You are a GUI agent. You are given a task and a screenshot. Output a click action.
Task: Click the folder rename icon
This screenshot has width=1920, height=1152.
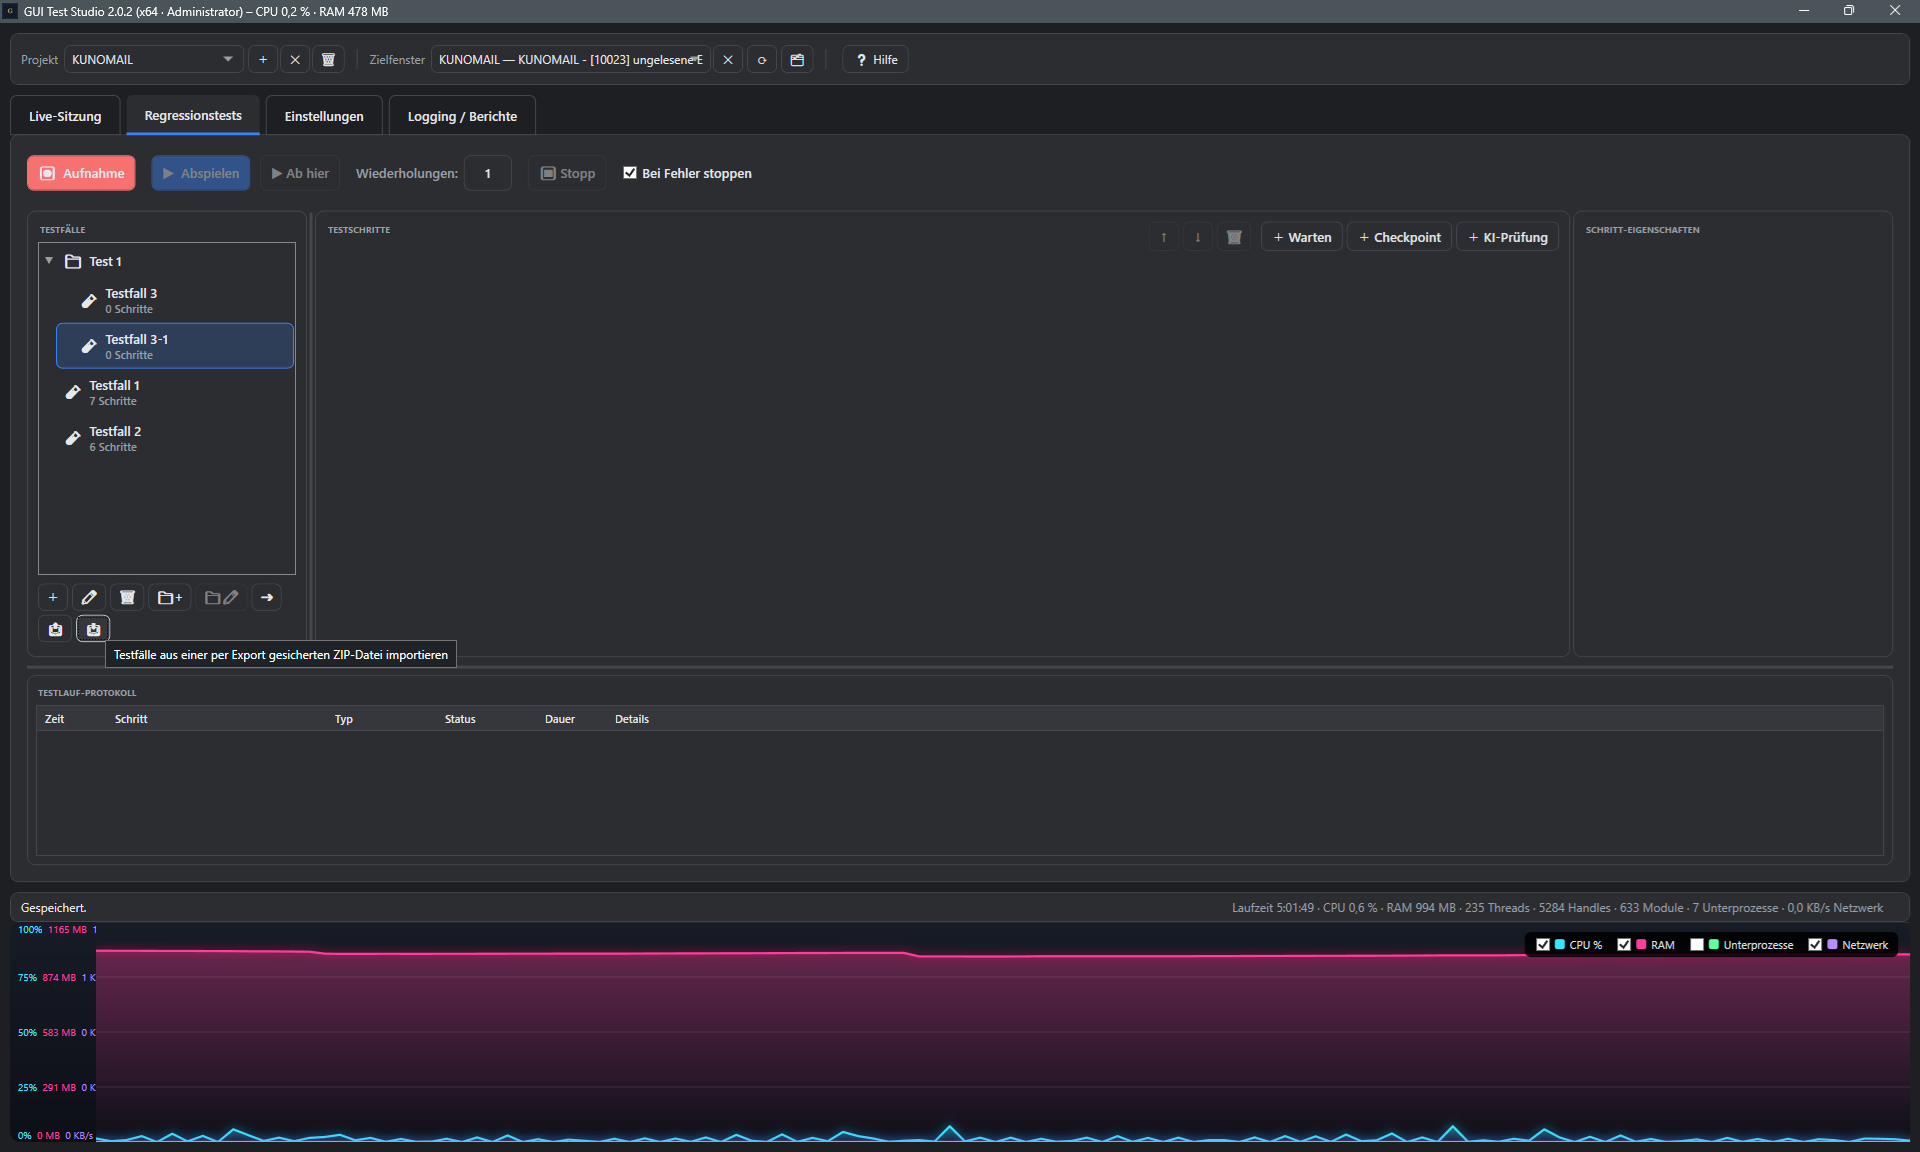[x=221, y=598]
